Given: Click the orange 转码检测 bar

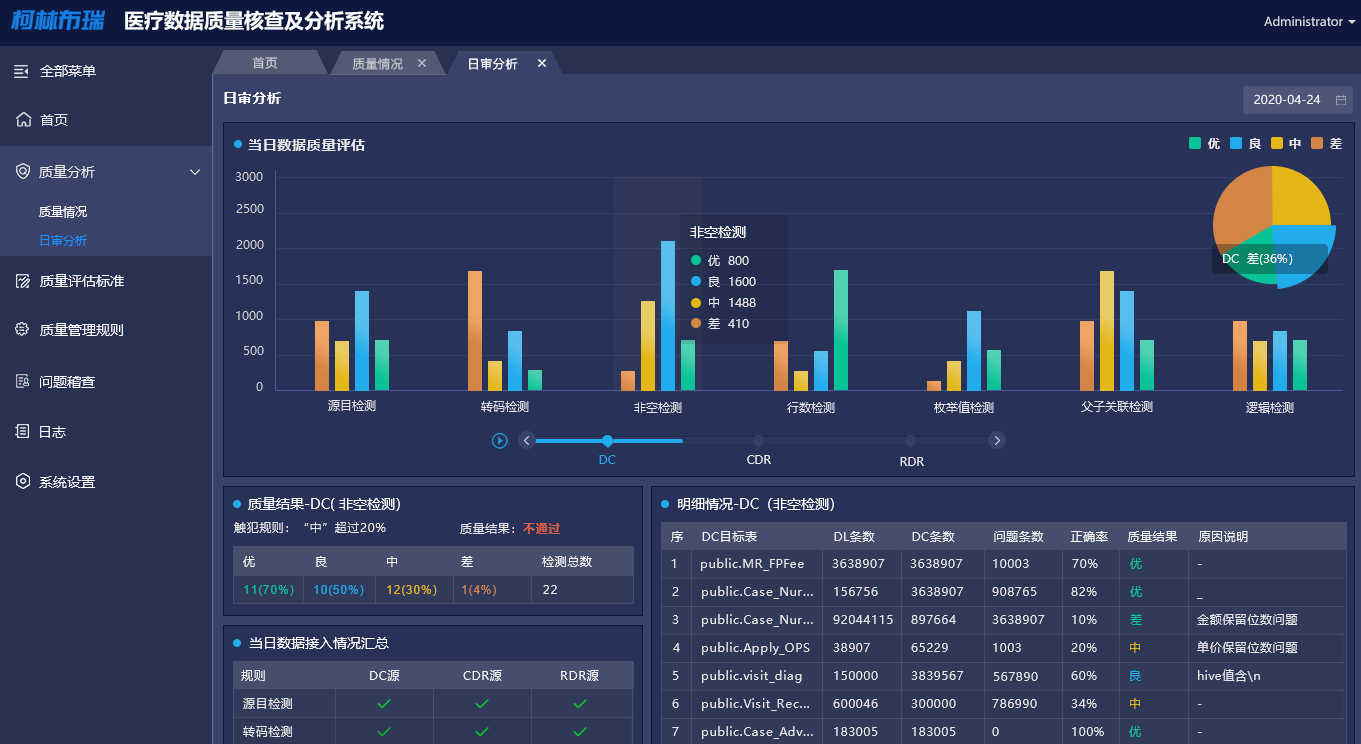Looking at the screenshot, I should click(475, 331).
